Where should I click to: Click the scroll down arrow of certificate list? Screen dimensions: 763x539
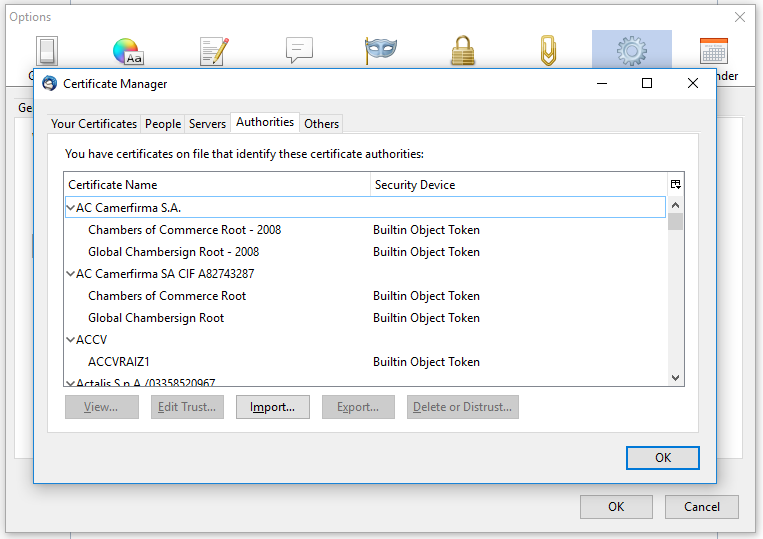(675, 377)
